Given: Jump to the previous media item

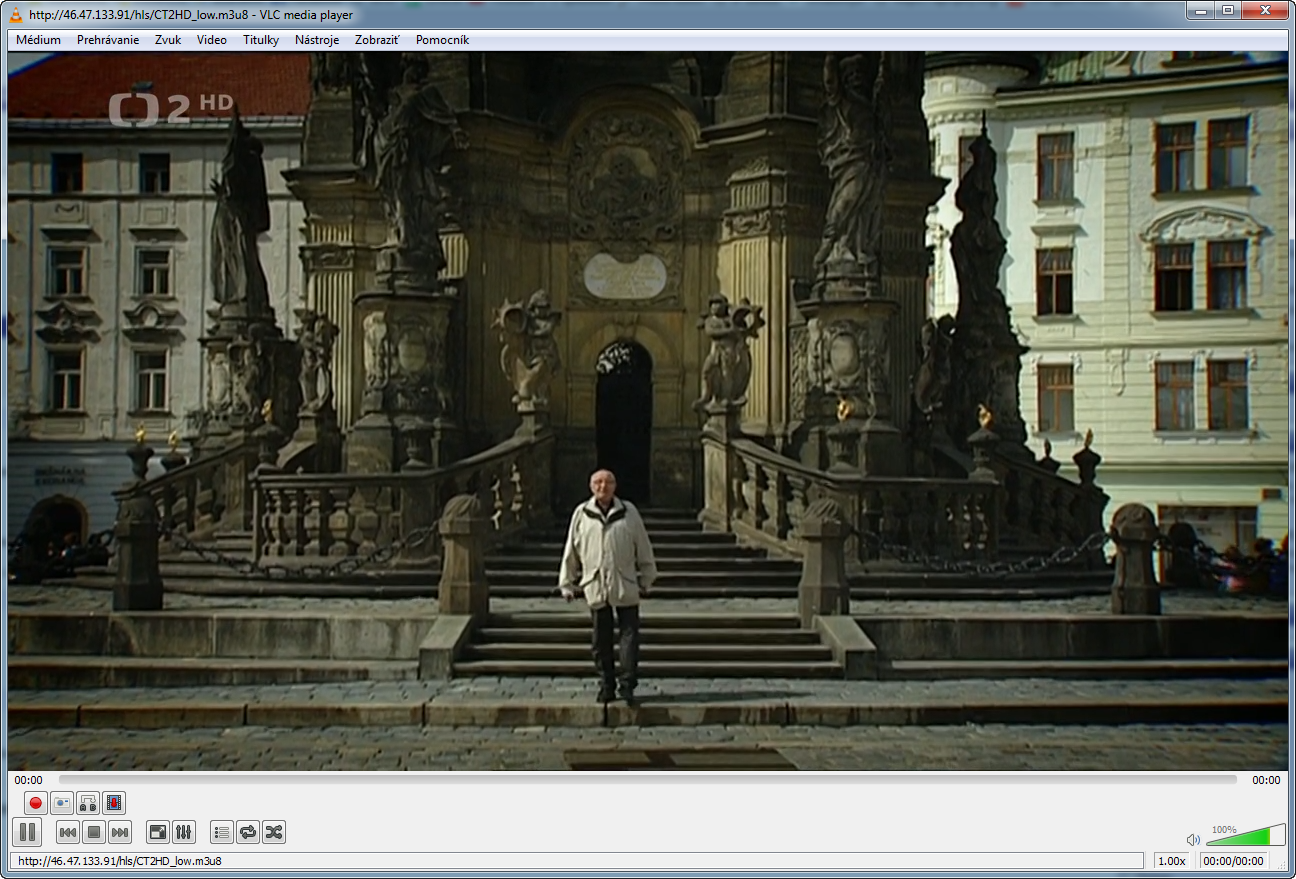Looking at the screenshot, I should click(x=68, y=832).
